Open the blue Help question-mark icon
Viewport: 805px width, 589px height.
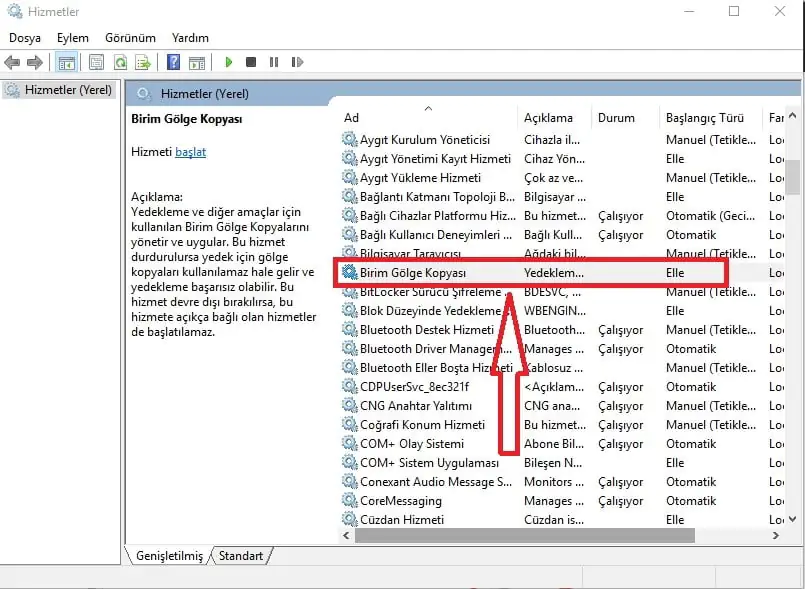(x=174, y=62)
